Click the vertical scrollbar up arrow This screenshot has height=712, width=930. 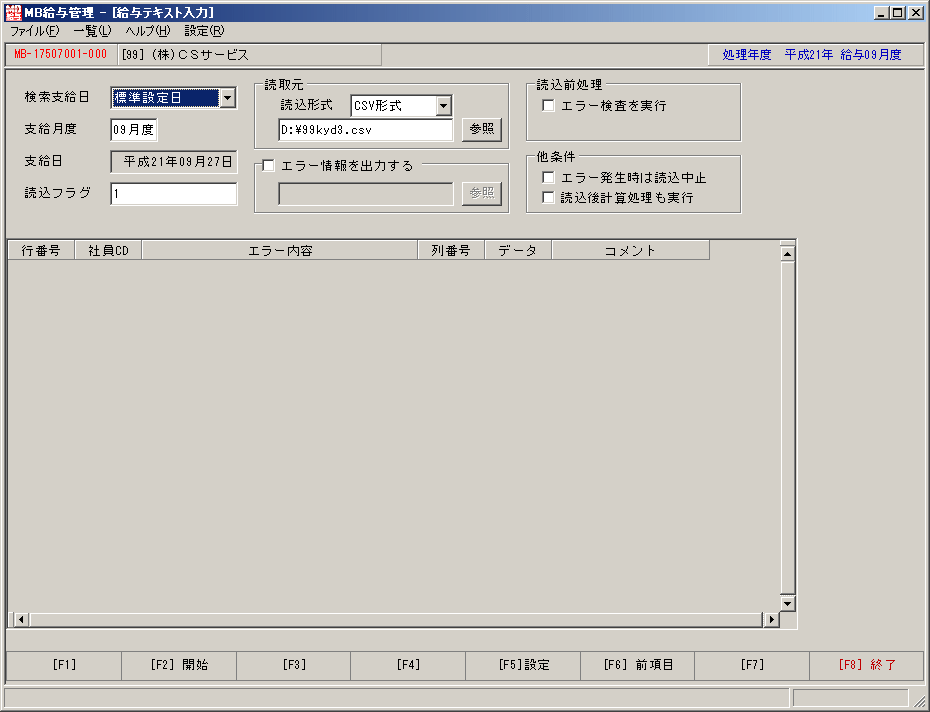click(x=788, y=254)
